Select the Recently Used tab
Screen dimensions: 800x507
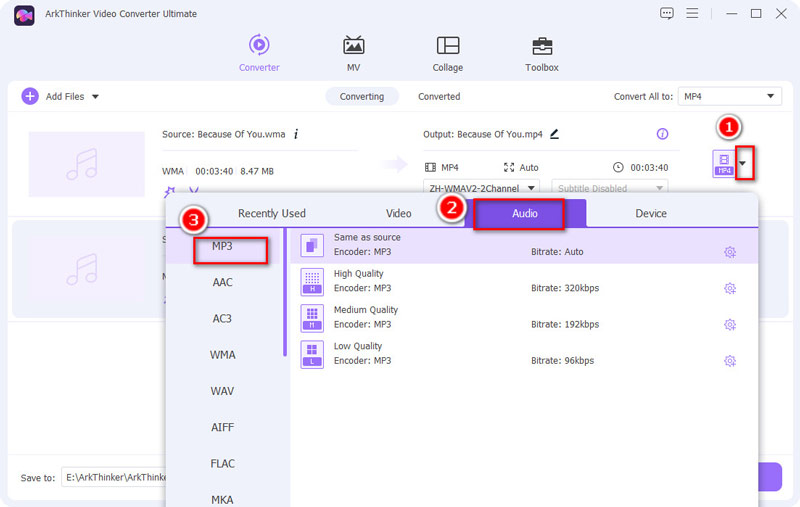coord(271,213)
